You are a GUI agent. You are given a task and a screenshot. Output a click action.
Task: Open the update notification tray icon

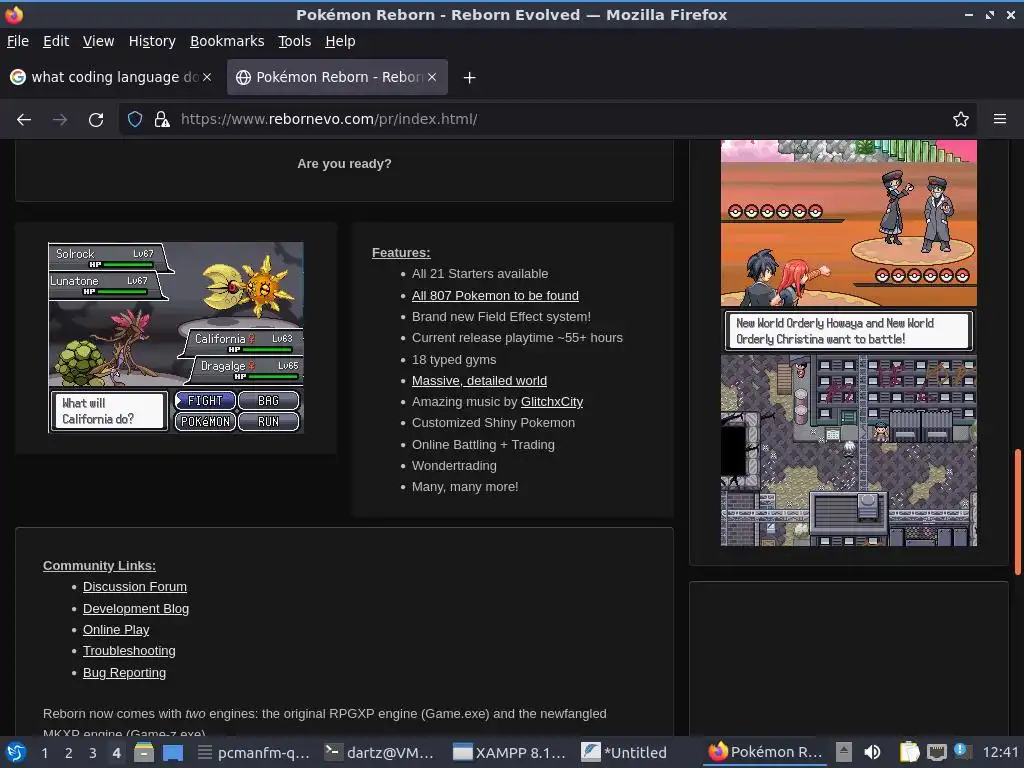click(962, 751)
